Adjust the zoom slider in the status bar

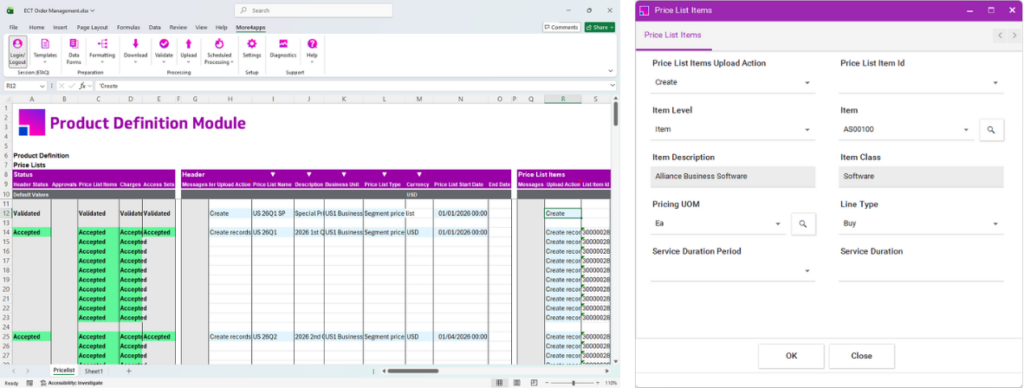pyautogui.click(x=573, y=383)
